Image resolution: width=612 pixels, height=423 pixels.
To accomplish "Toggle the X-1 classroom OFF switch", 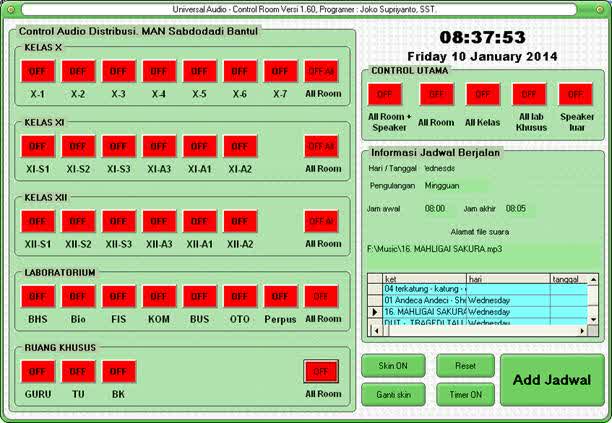I will pos(37,71).
